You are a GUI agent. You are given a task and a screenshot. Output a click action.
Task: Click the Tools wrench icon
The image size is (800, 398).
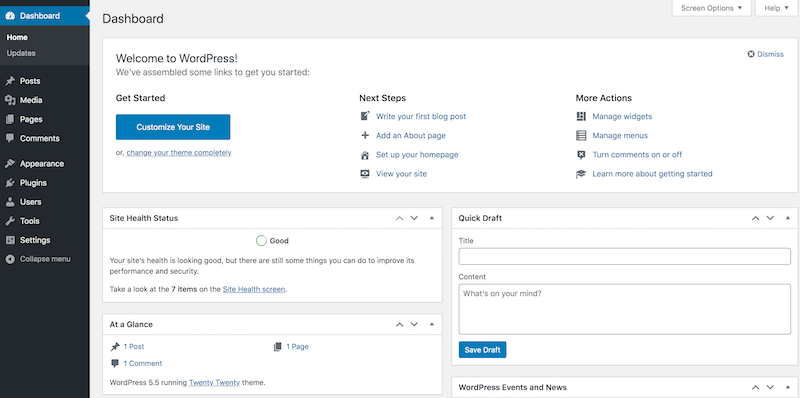coord(10,221)
